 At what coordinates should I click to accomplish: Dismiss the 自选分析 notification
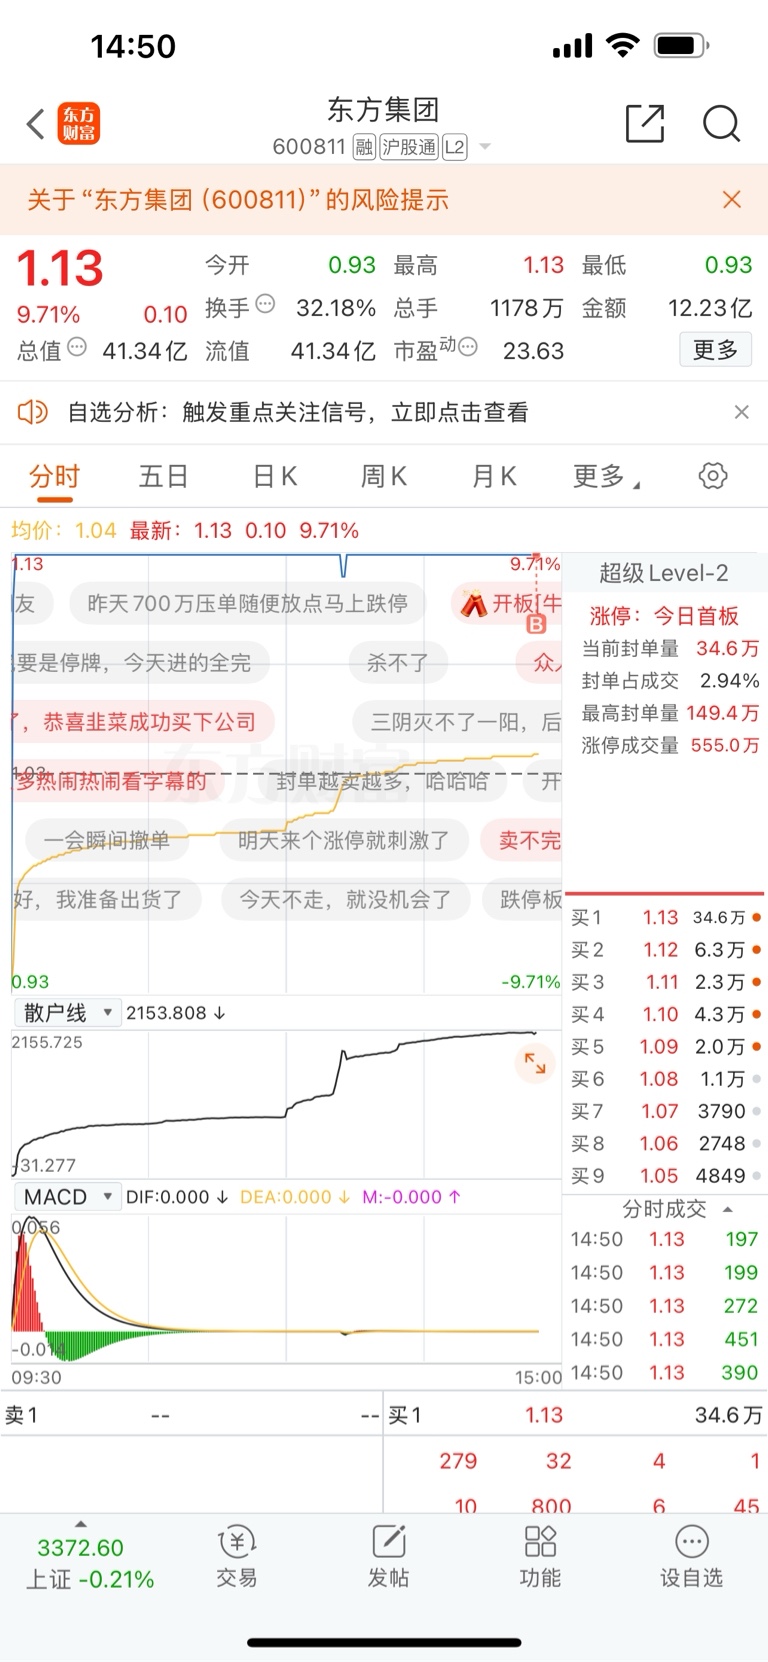pyautogui.click(x=741, y=412)
